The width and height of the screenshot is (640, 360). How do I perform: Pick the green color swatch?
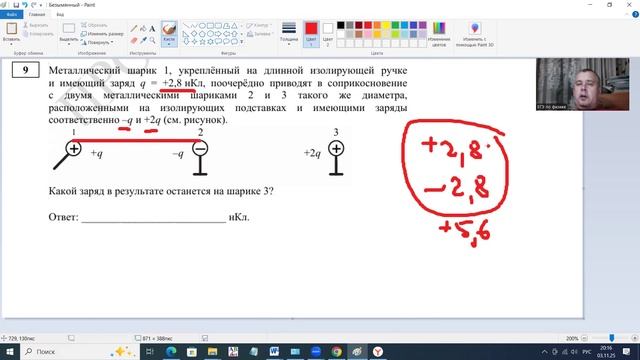point(395,25)
